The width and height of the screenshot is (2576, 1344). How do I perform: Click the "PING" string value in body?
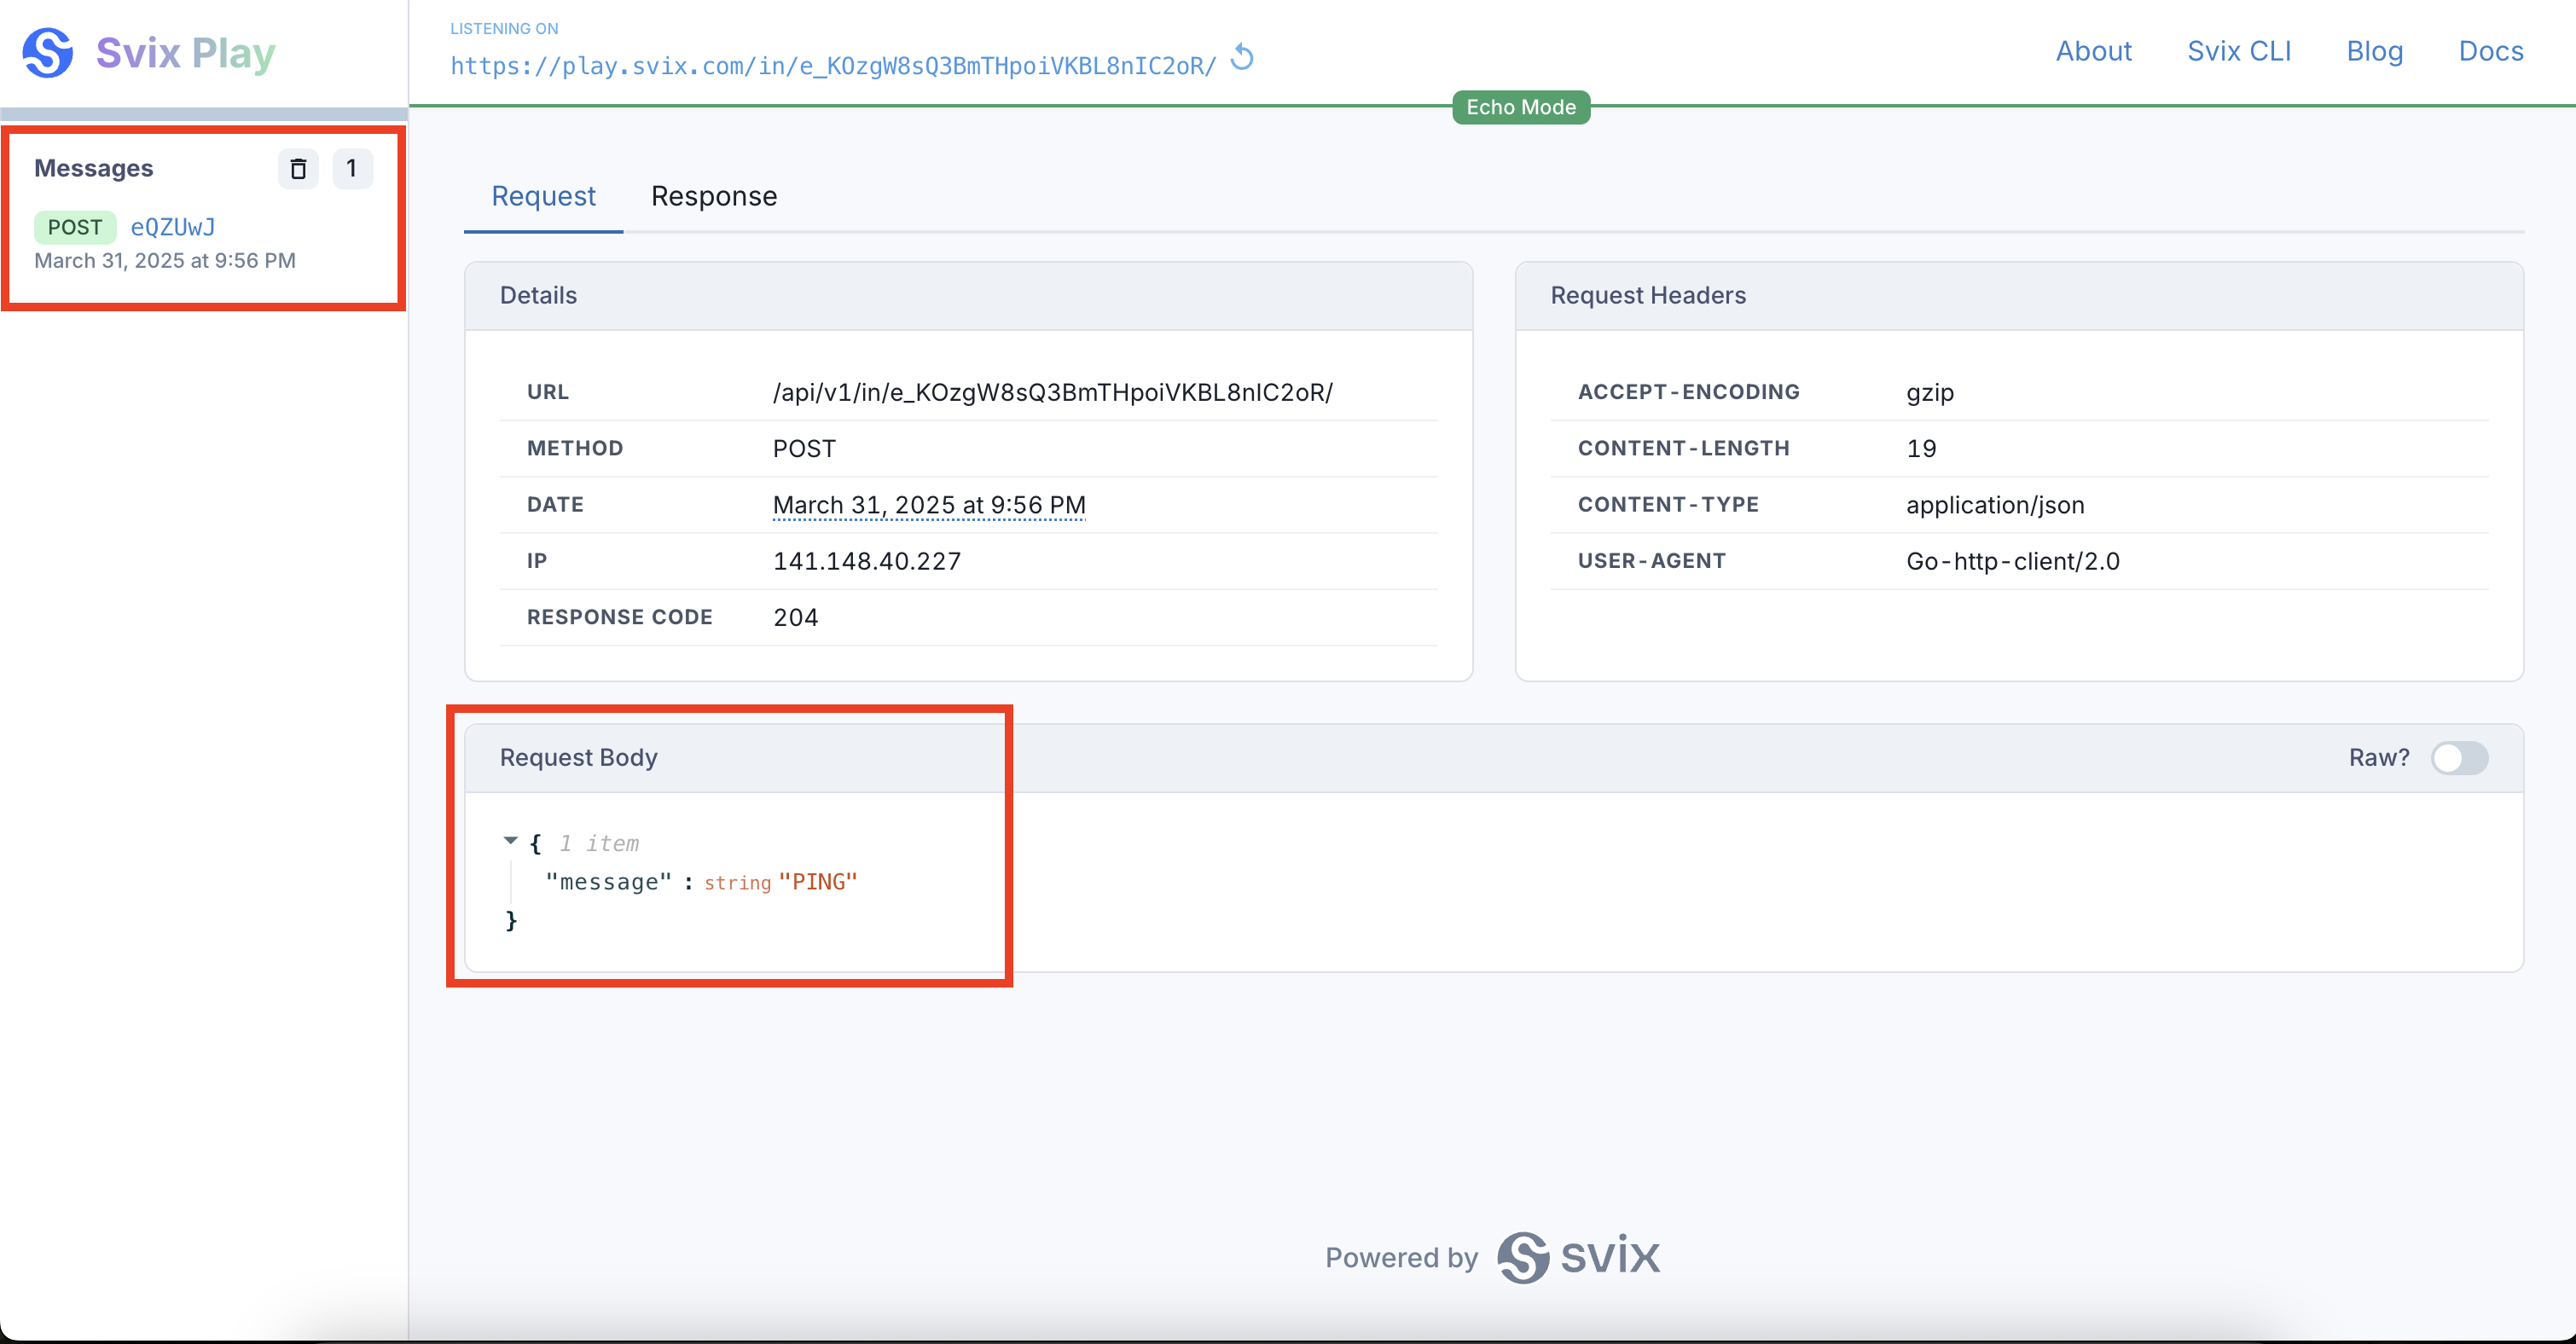tap(817, 882)
